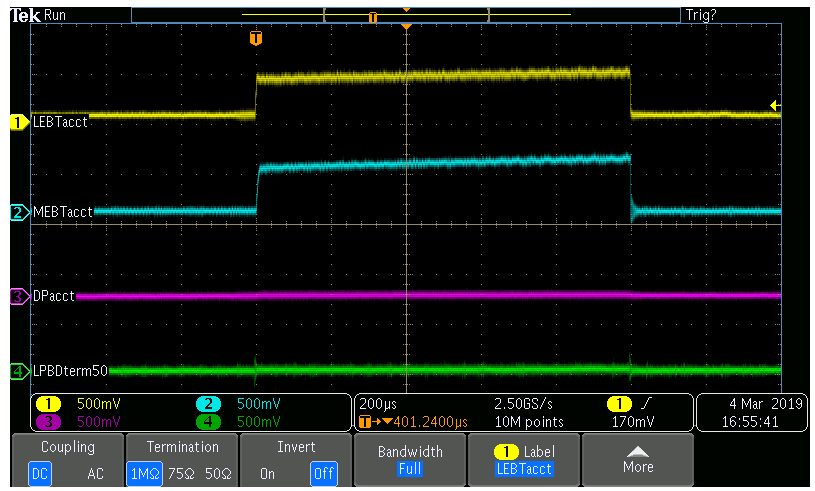Click channel 1 500mV scale readout
815x491 pixels.
point(98,404)
